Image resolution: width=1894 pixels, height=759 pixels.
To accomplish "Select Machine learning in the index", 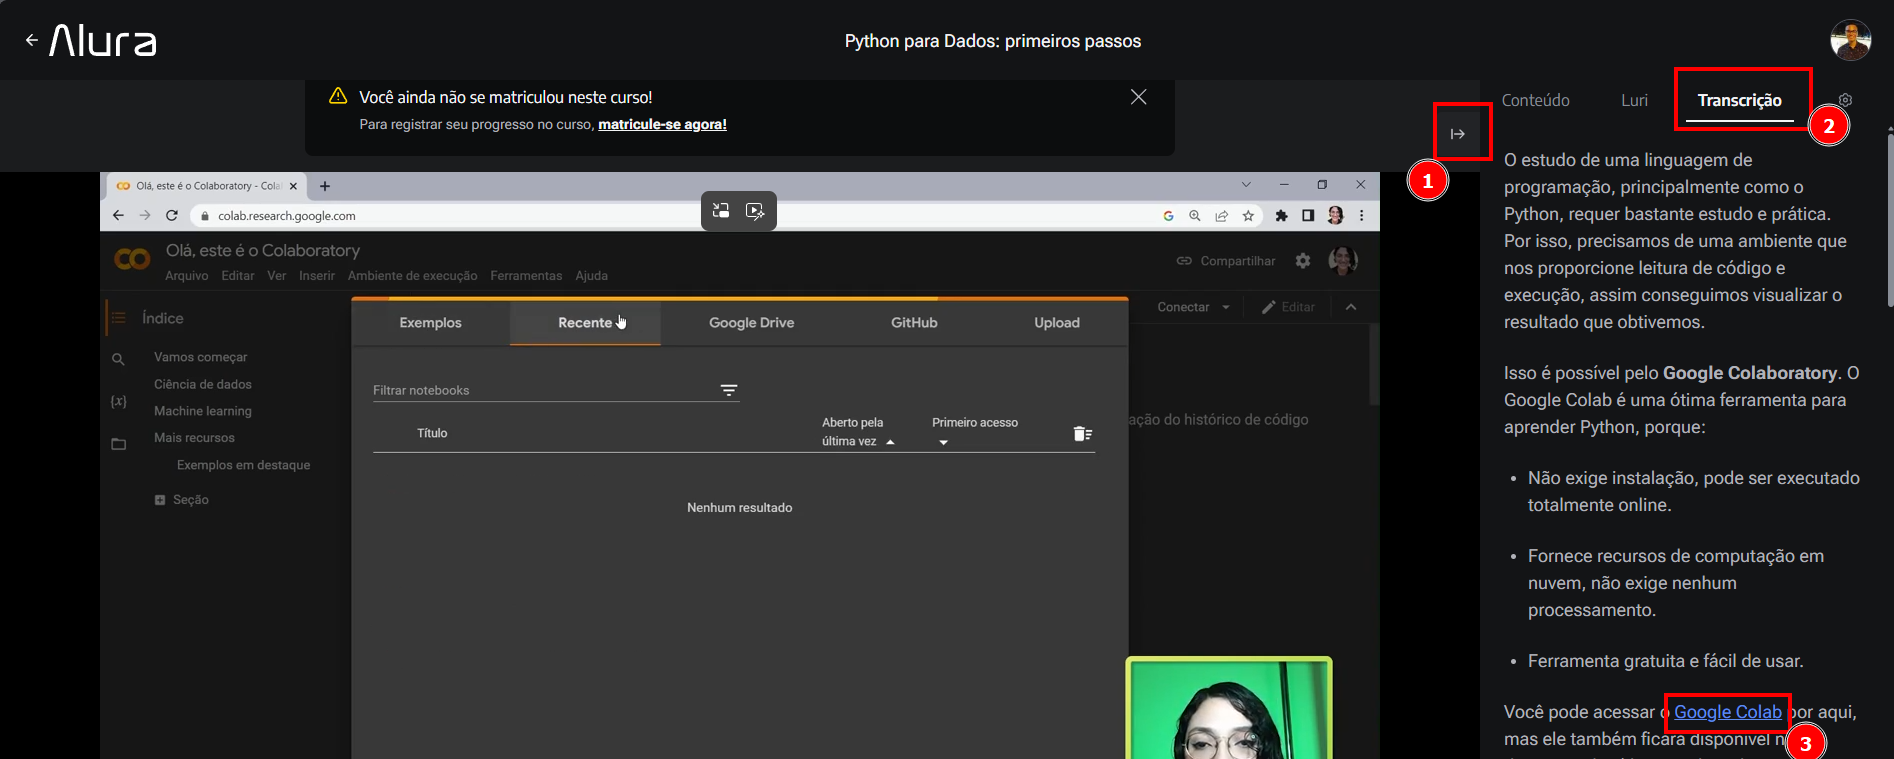I will 203,411.
